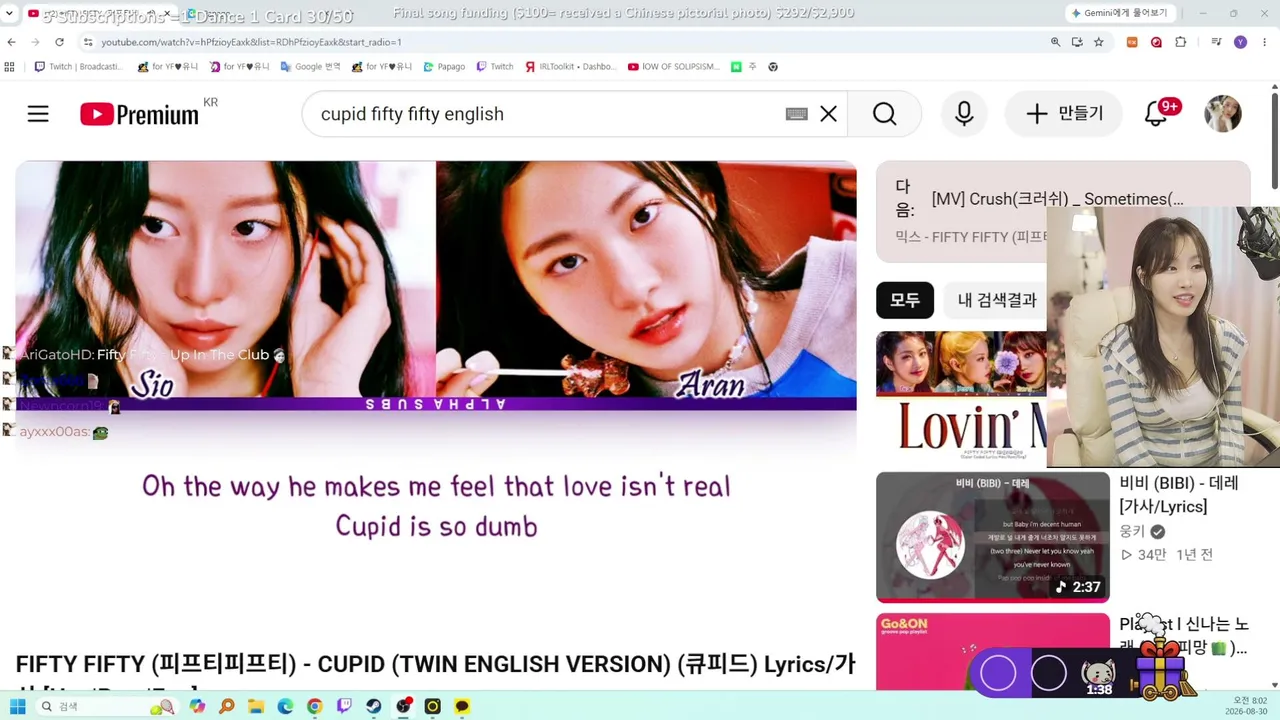Reload the current page
This screenshot has width=1280, height=720.
(60, 42)
